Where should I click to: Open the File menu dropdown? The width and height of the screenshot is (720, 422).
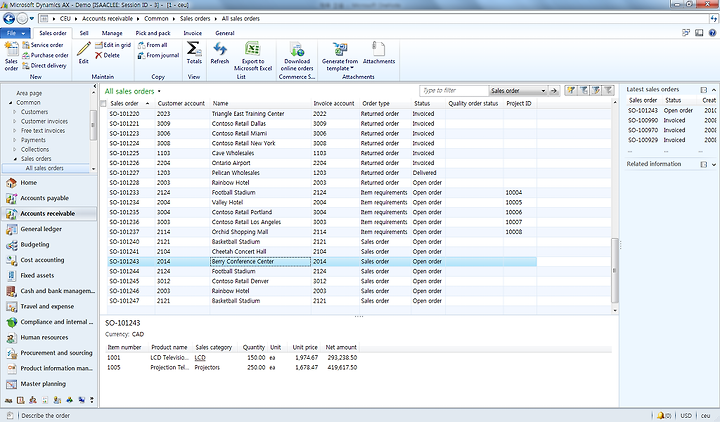(x=15, y=33)
